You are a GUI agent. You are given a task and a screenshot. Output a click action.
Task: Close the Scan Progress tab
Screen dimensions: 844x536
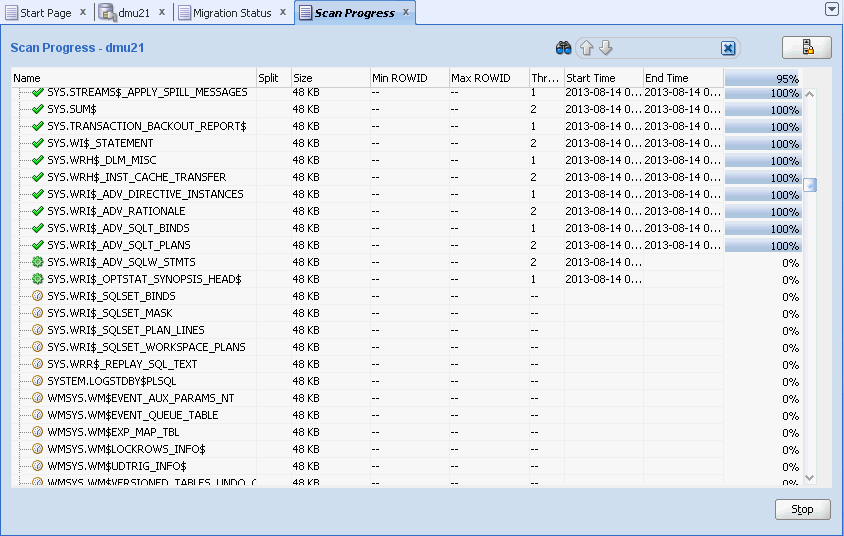coord(406,12)
